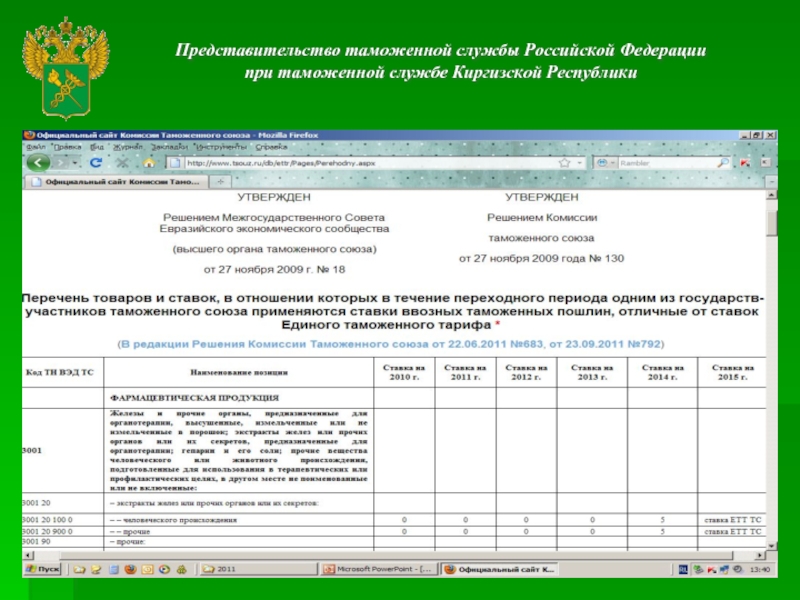
Task: Click the red flag icon in system tray
Action: [x=712, y=569]
